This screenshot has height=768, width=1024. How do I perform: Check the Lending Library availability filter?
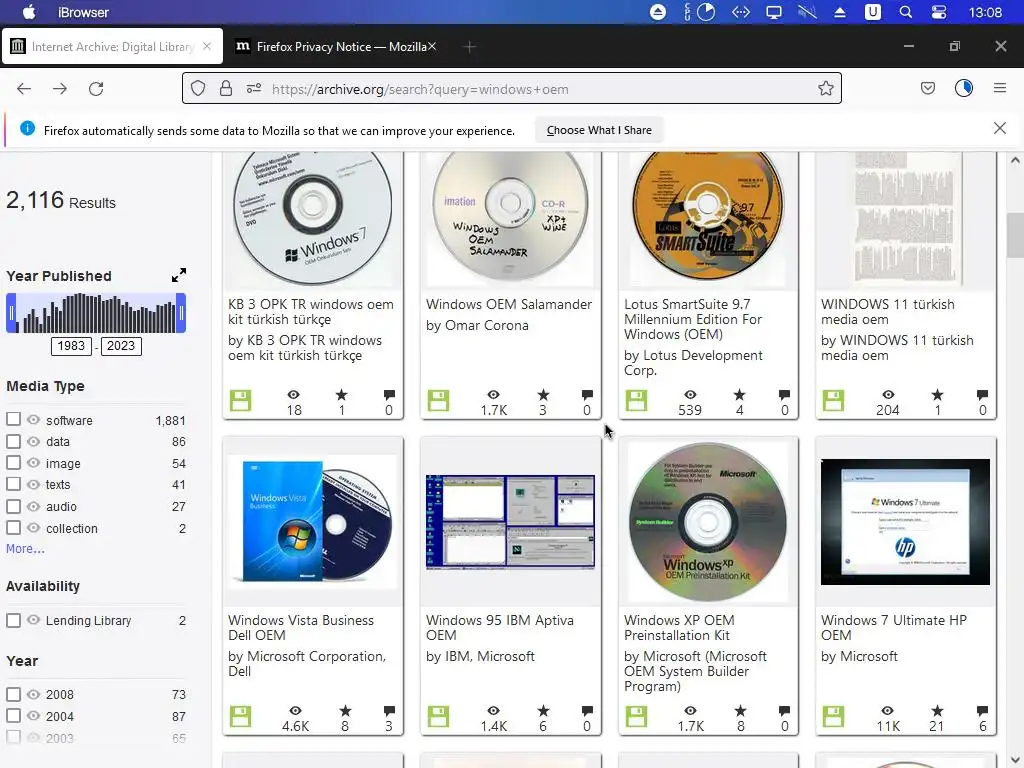pyautogui.click(x=13, y=620)
